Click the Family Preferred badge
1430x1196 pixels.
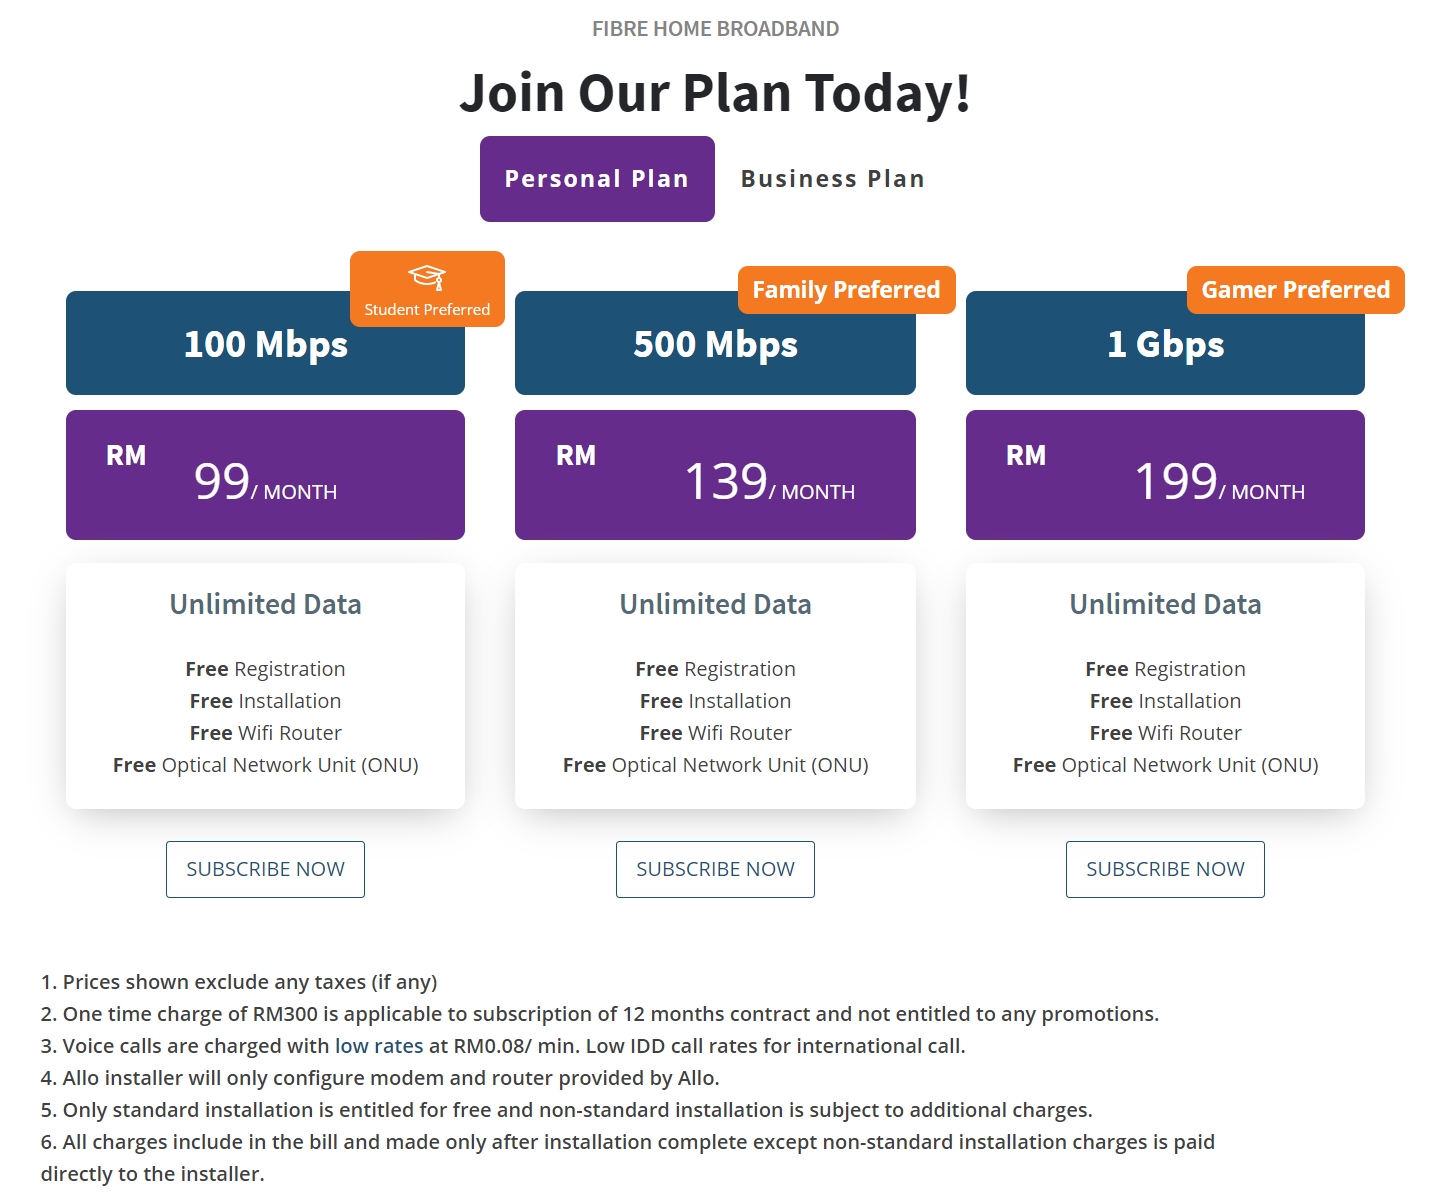pos(846,290)
